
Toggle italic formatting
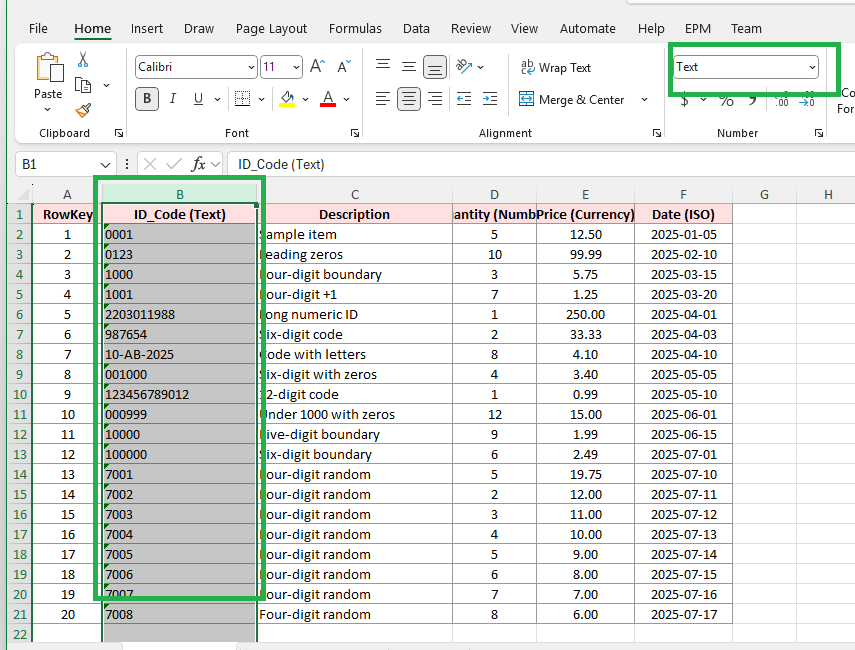point(173,97)
